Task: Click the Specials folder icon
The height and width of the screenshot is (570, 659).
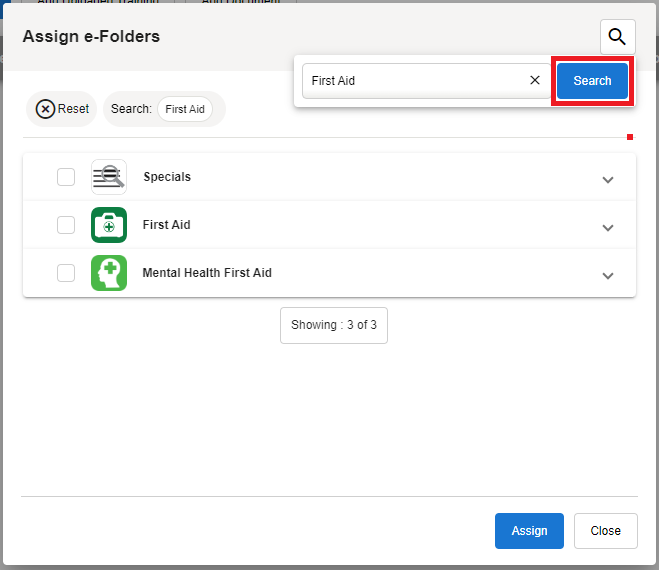Action: (109, 177)
